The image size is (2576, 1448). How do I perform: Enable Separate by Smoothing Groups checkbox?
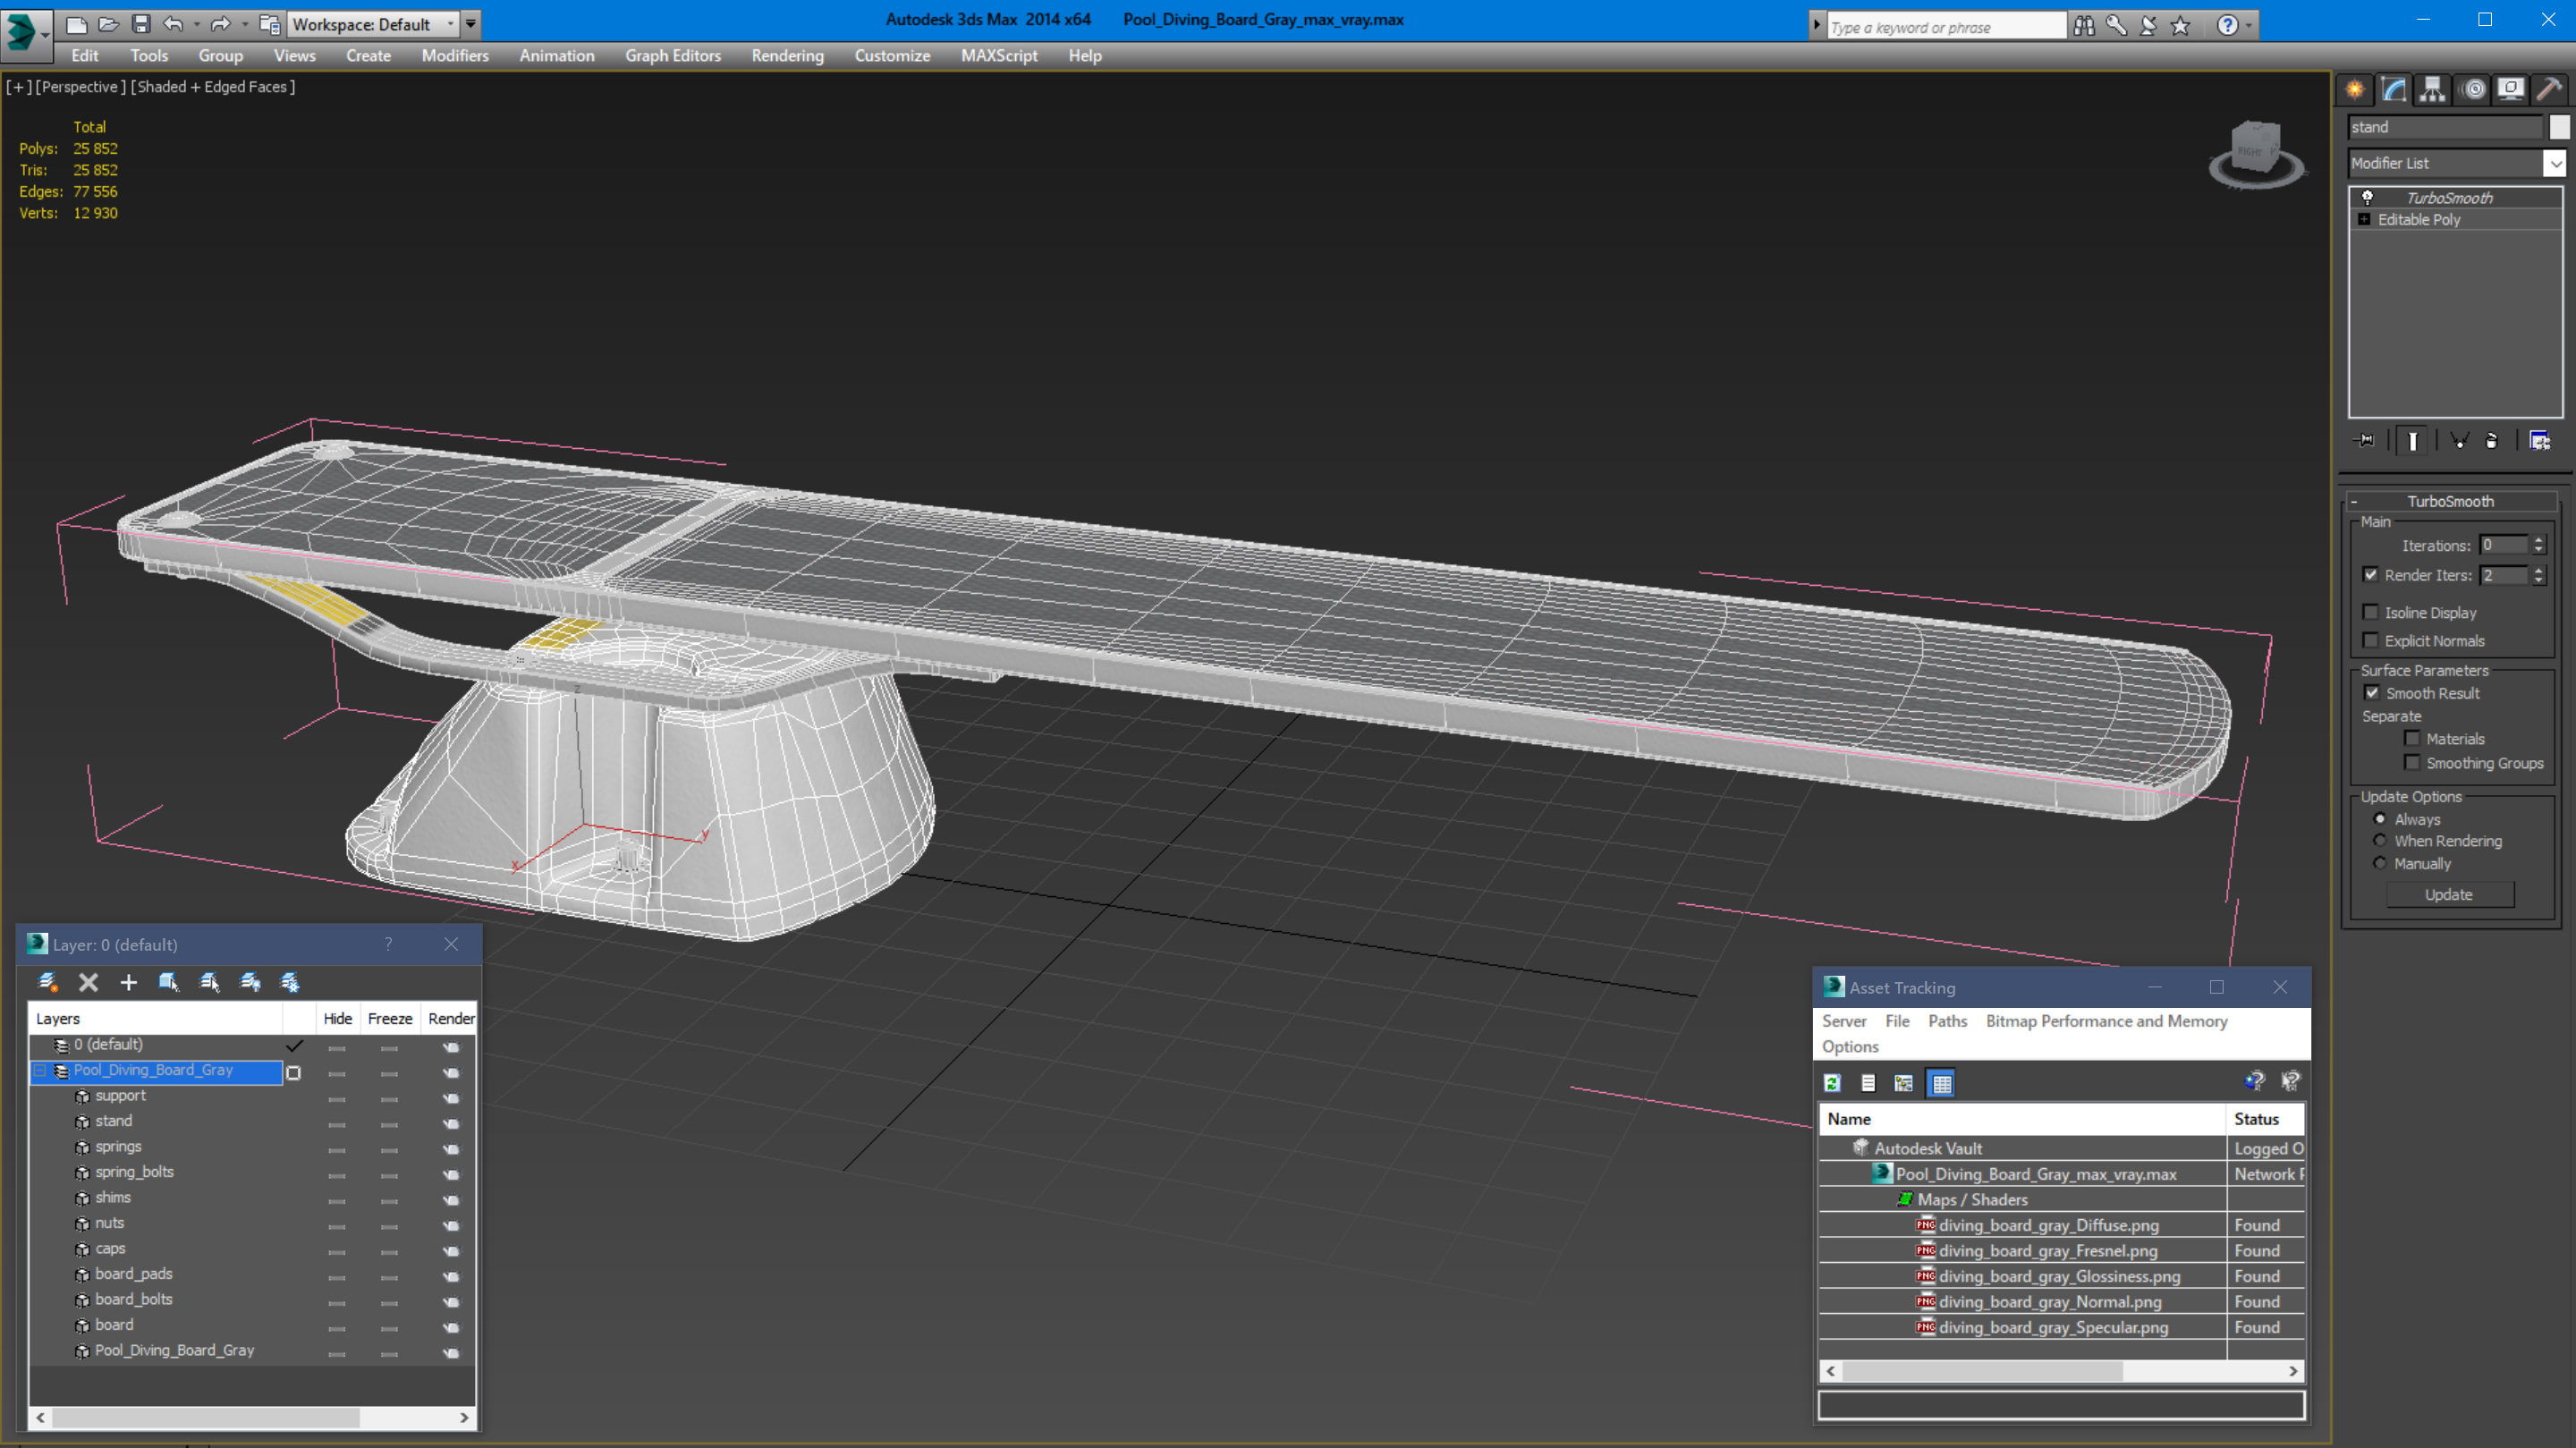pos(2413,762)
